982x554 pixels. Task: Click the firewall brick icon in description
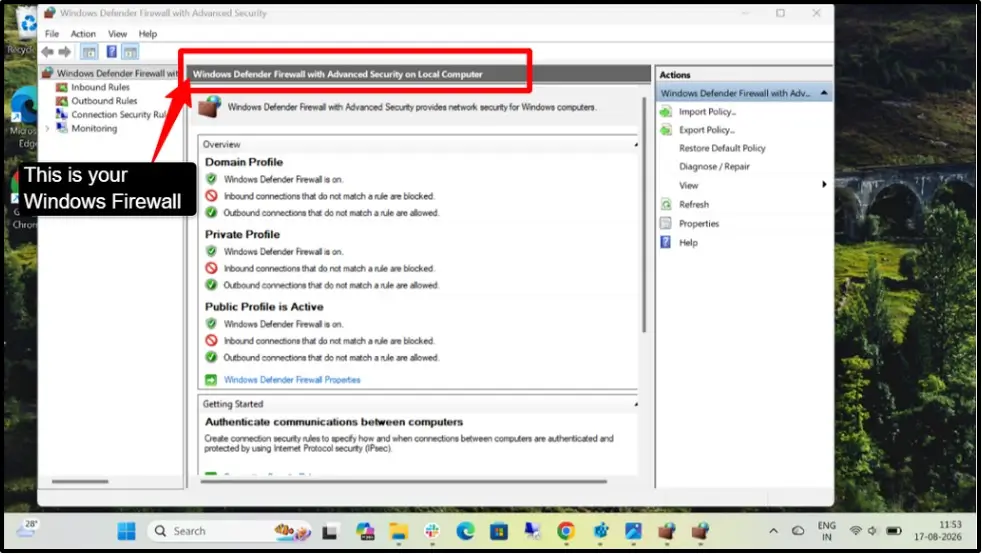pyautogui.click(x=210, y=106)
